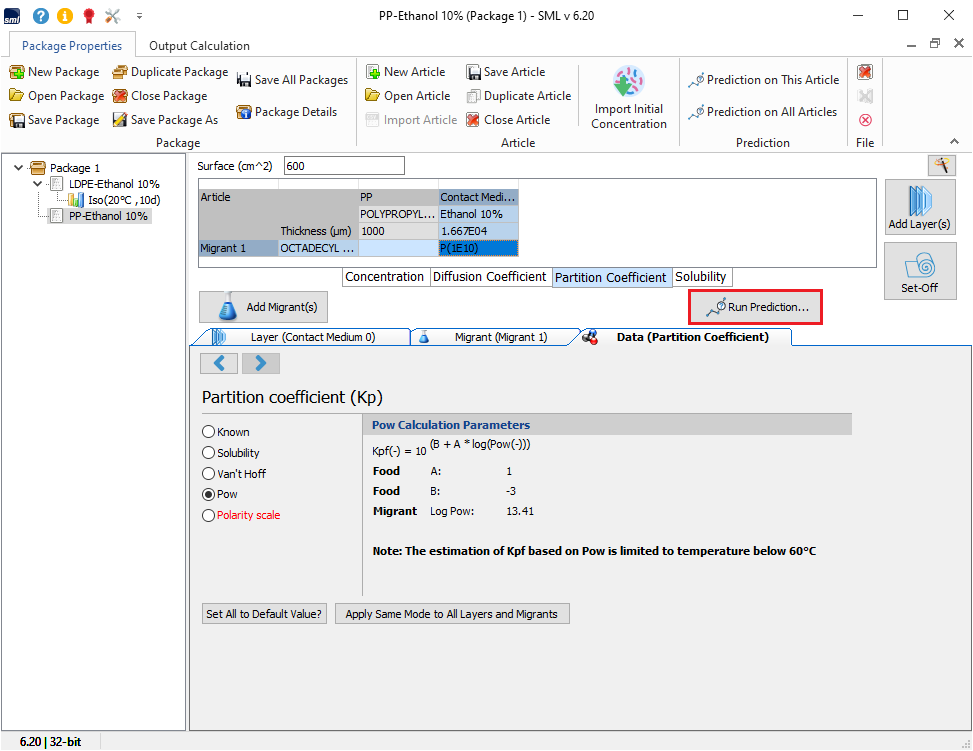The height and width of the screenshot is (751, 973).
Task: Click the Add Layer(s) icon button
Action: pyautogui.click(x=919, y=208)
